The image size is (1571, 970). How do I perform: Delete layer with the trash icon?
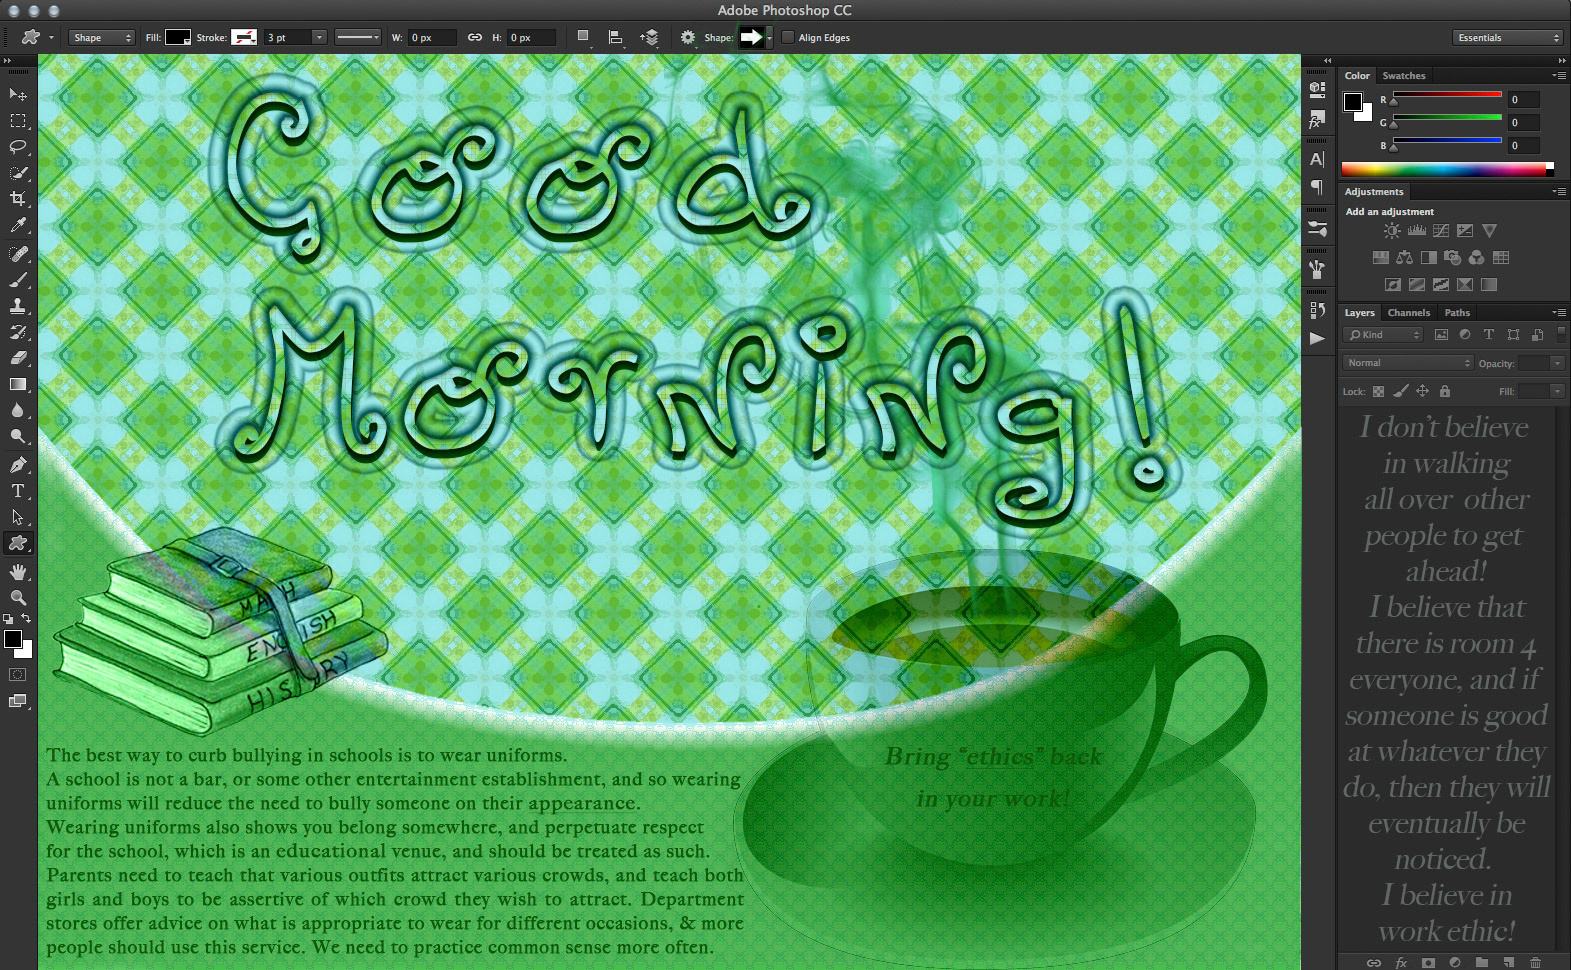1536,962
